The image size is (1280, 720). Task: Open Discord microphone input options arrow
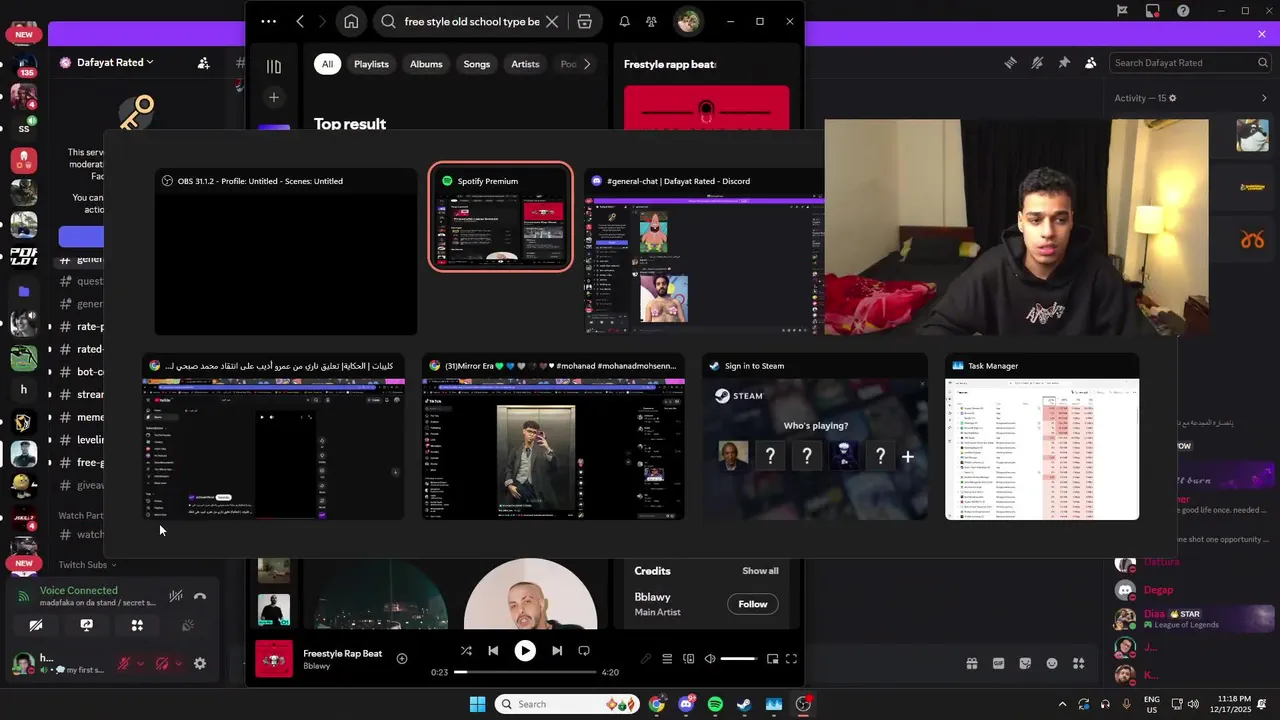tap(141, 663)
